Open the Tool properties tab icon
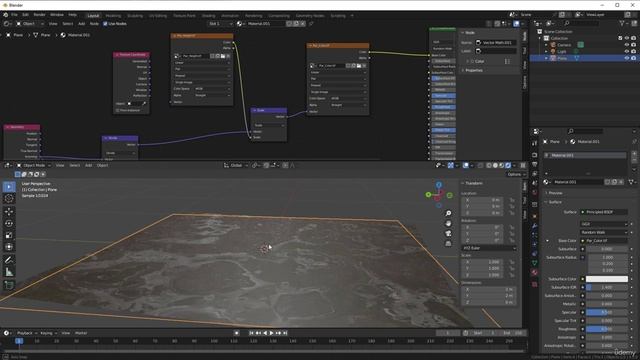 [x=535, y=144]
